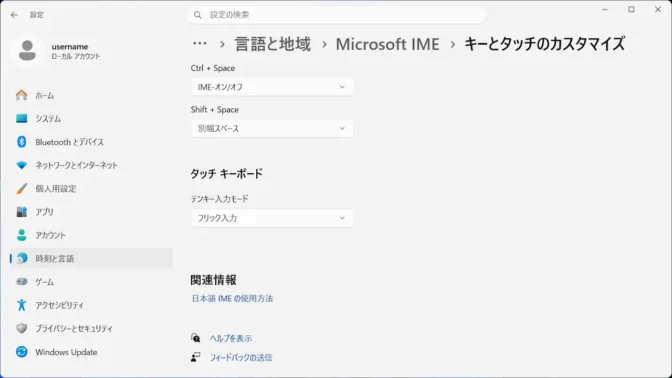Open プライバシーとセキュリティ settings

[x=91, y=328]
